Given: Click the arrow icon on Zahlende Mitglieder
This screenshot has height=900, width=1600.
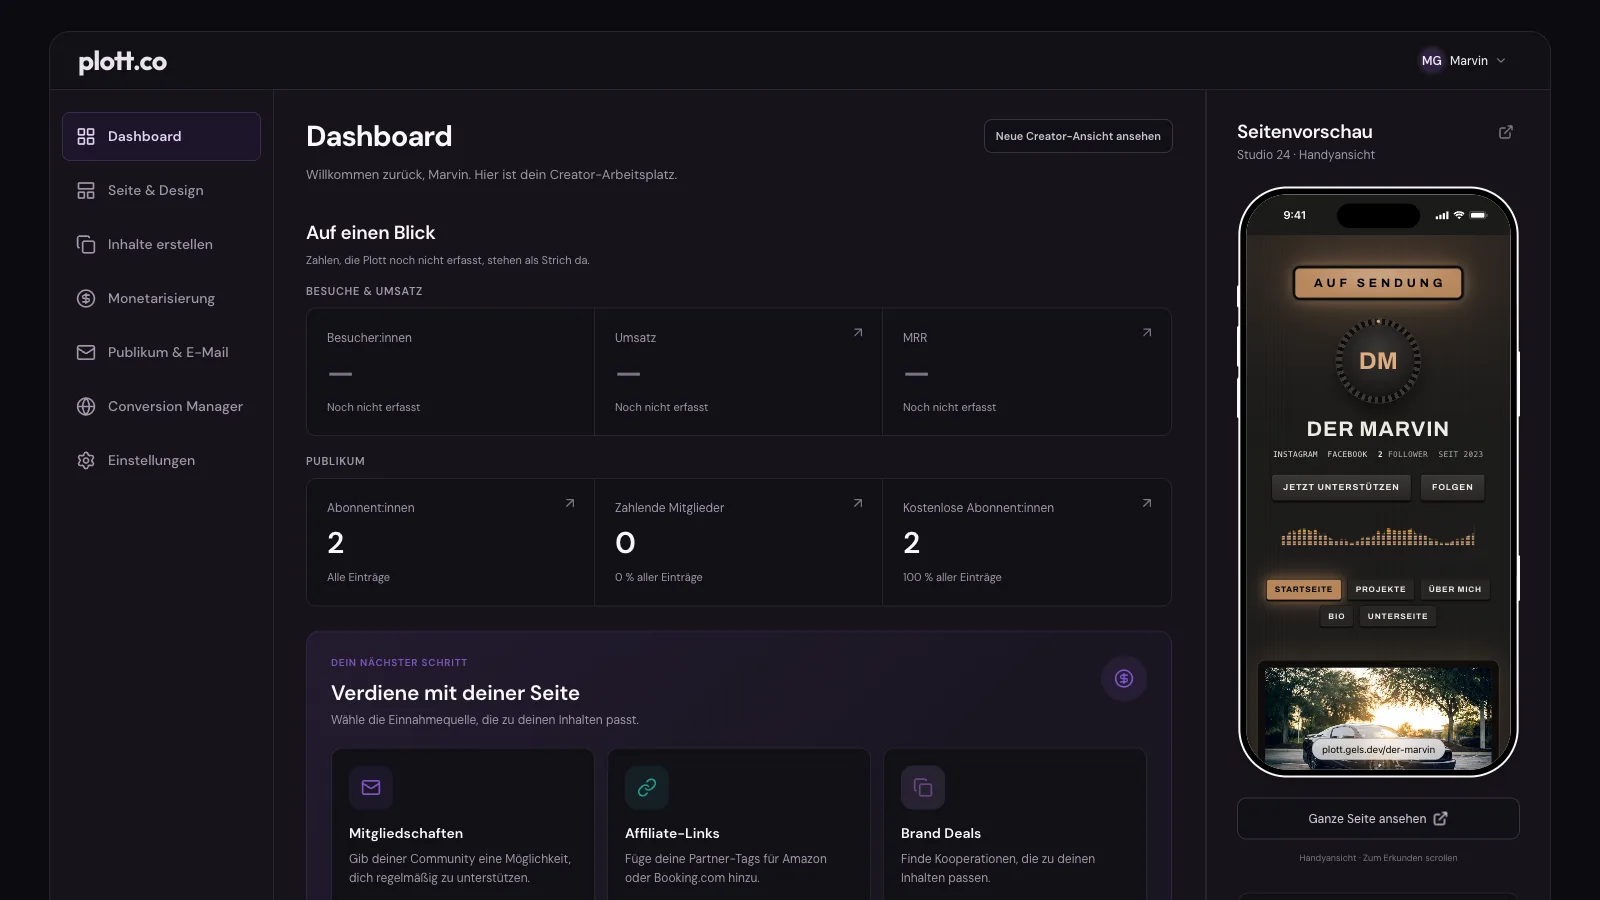Looking at the screenshot, I should (x=858, y=503).
